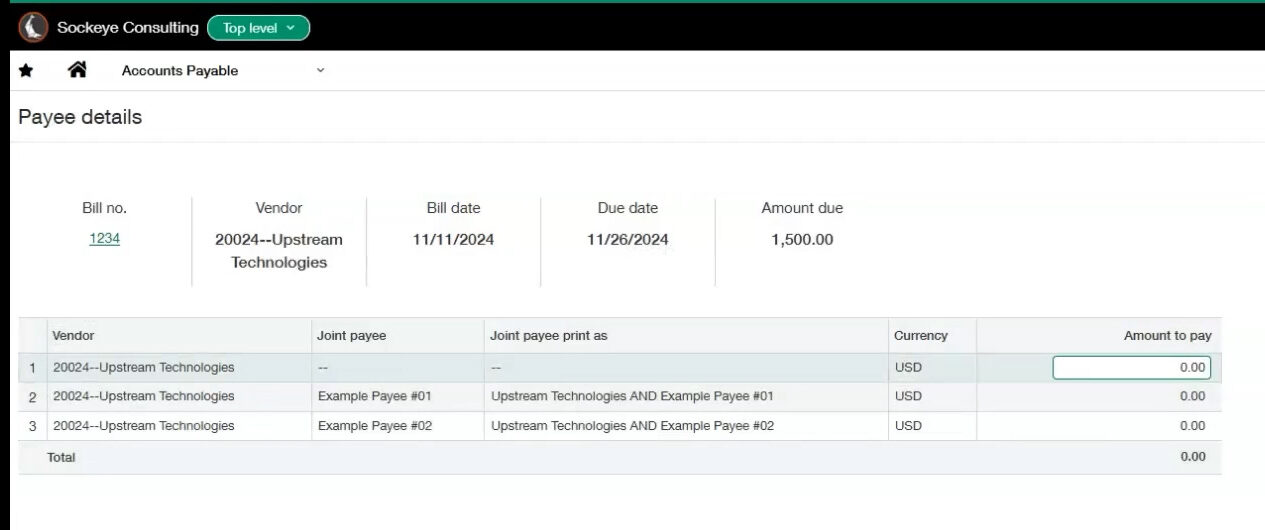Click the vendor cell in row 1

(x=179, y=368)
